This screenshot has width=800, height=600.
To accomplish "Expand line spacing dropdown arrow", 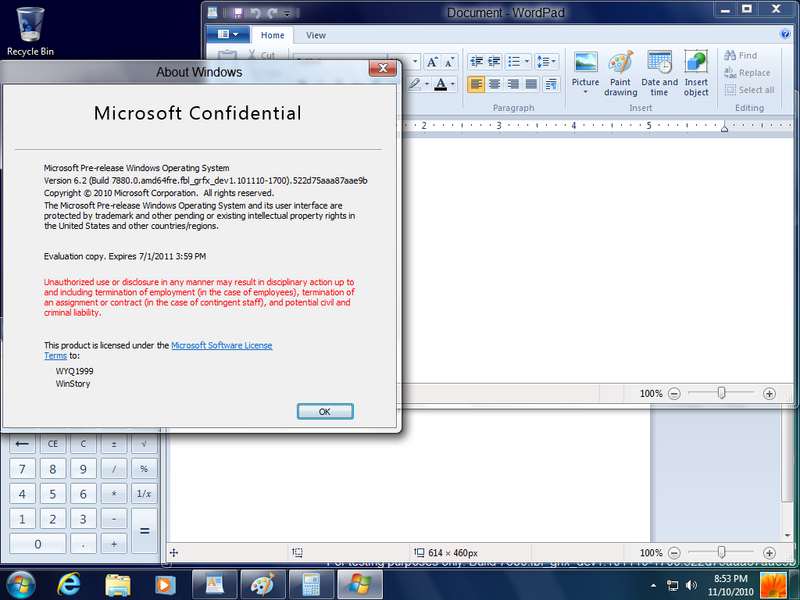I will (555, 62).
